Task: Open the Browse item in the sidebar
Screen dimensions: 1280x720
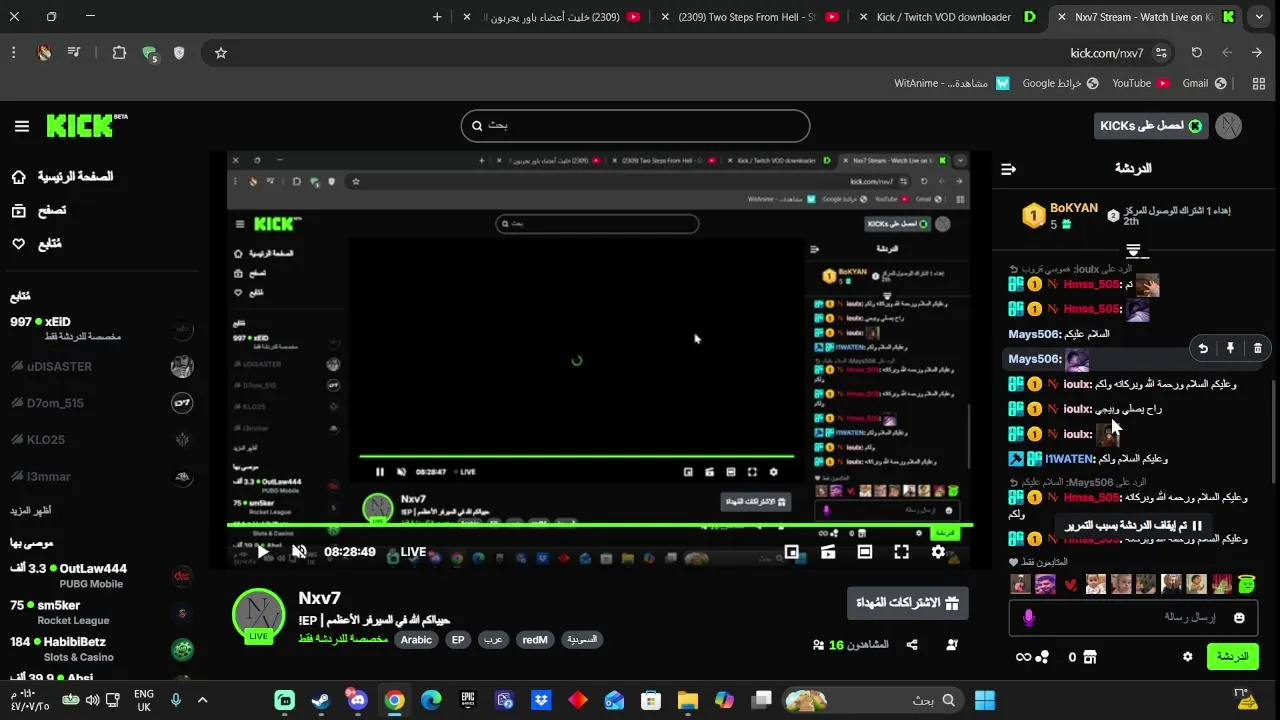Action: point(38,210)
